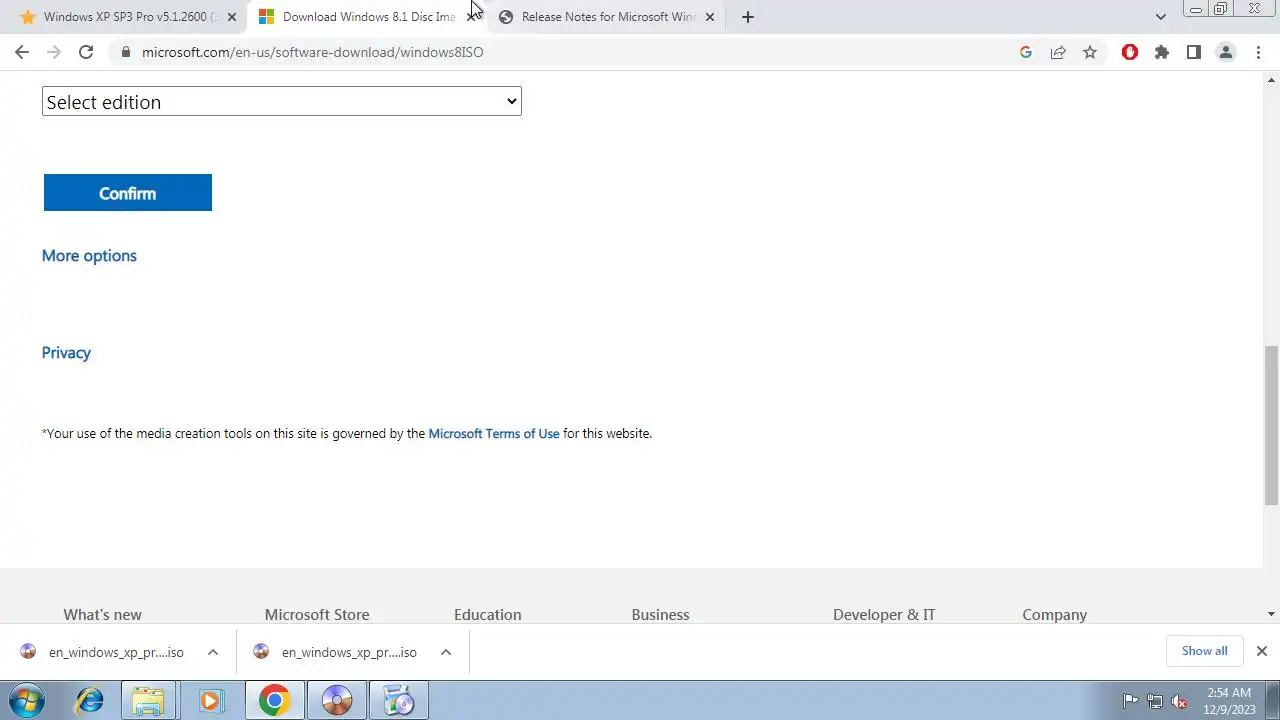1280x720 pixels.
Task: Open Windows Explorer folder on taskbar
Action: pyautogui.click(x=148, y=701)
